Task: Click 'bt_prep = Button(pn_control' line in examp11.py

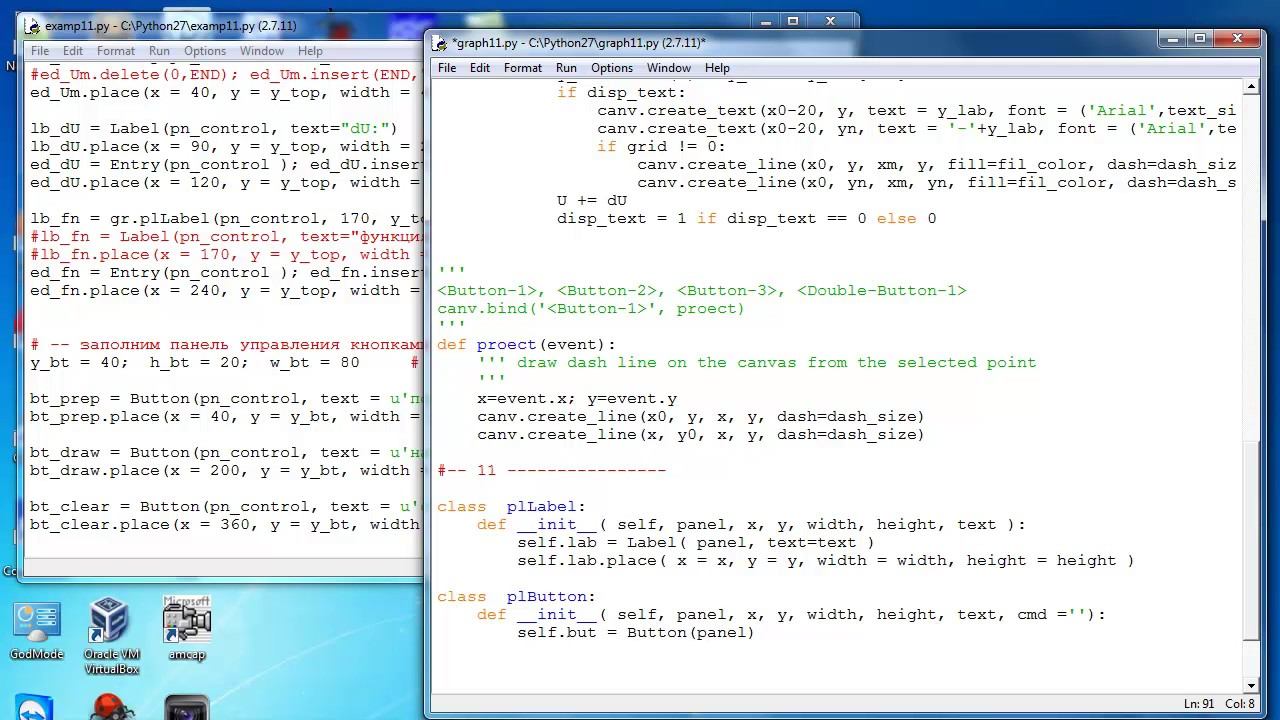Action: click(226, 399)
